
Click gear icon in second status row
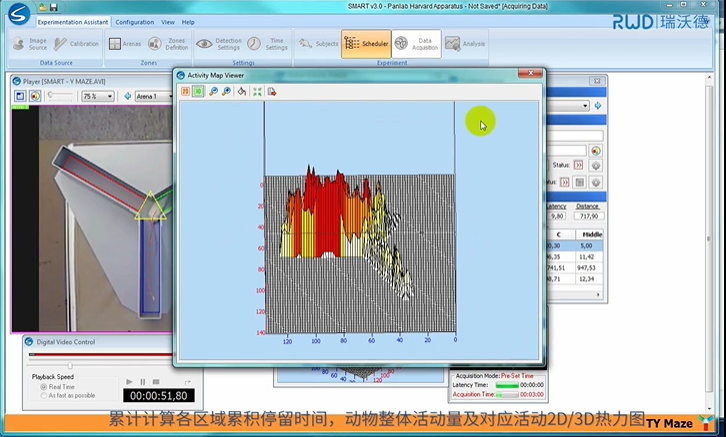(596, 182)
